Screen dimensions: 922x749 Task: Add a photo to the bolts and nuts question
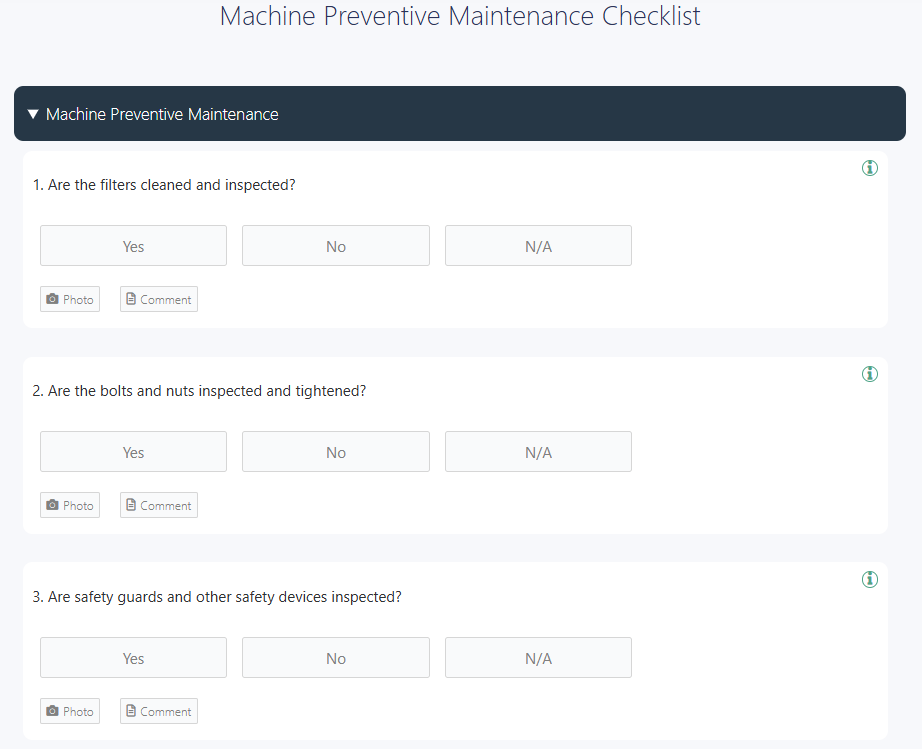pyautogui.click(x=70, y=505)
